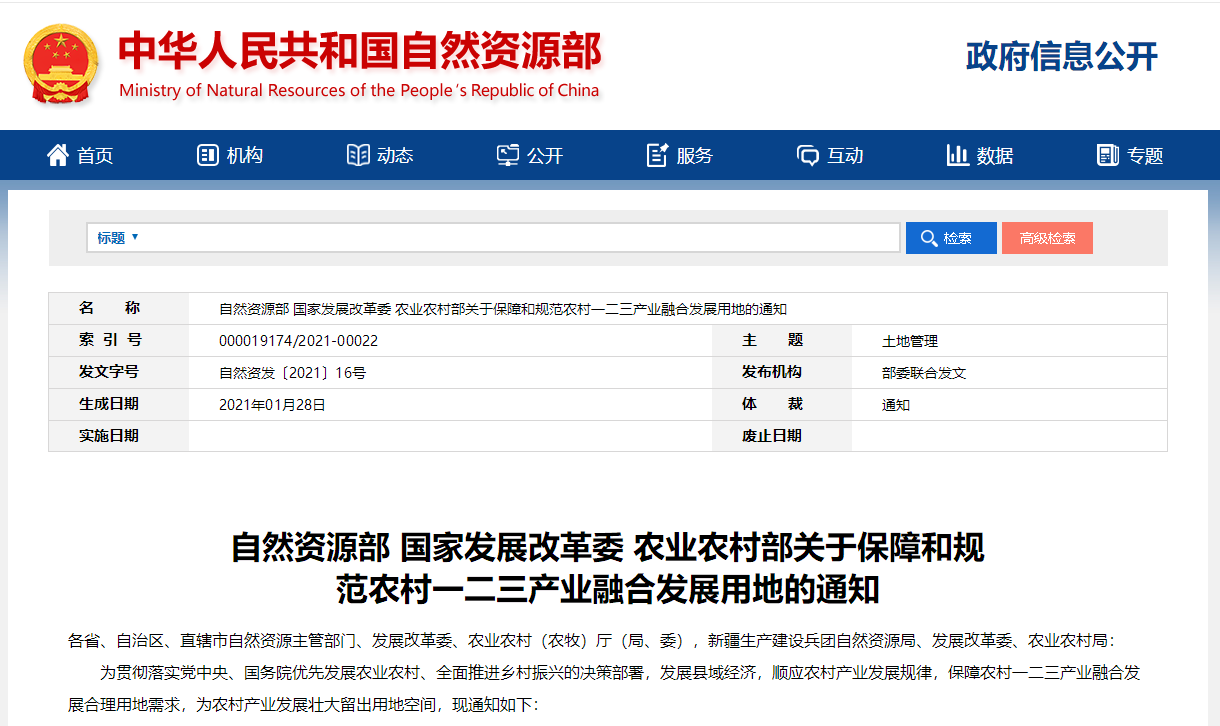Viewport: 1220px width, 726px height.
Task: Click the paragraph starting 为贯彻落实党中央
Action: (604, 688)
